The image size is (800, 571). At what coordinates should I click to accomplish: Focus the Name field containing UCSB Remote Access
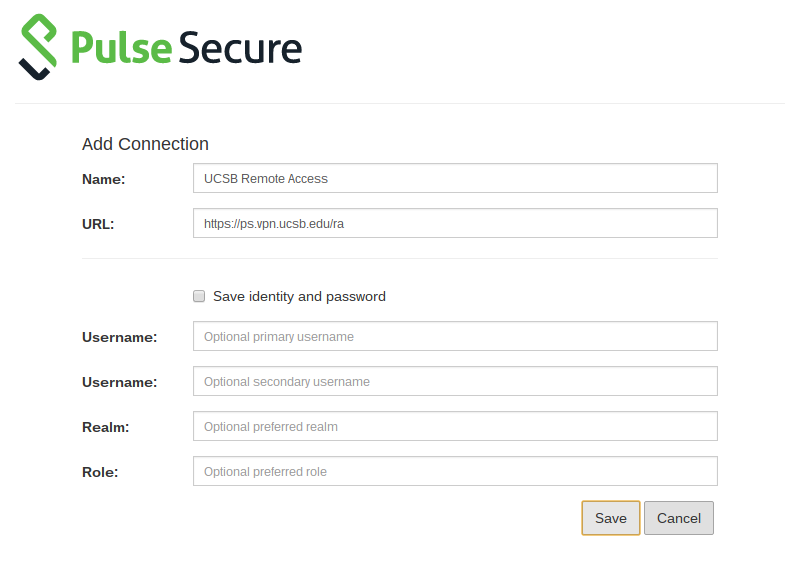455,178
